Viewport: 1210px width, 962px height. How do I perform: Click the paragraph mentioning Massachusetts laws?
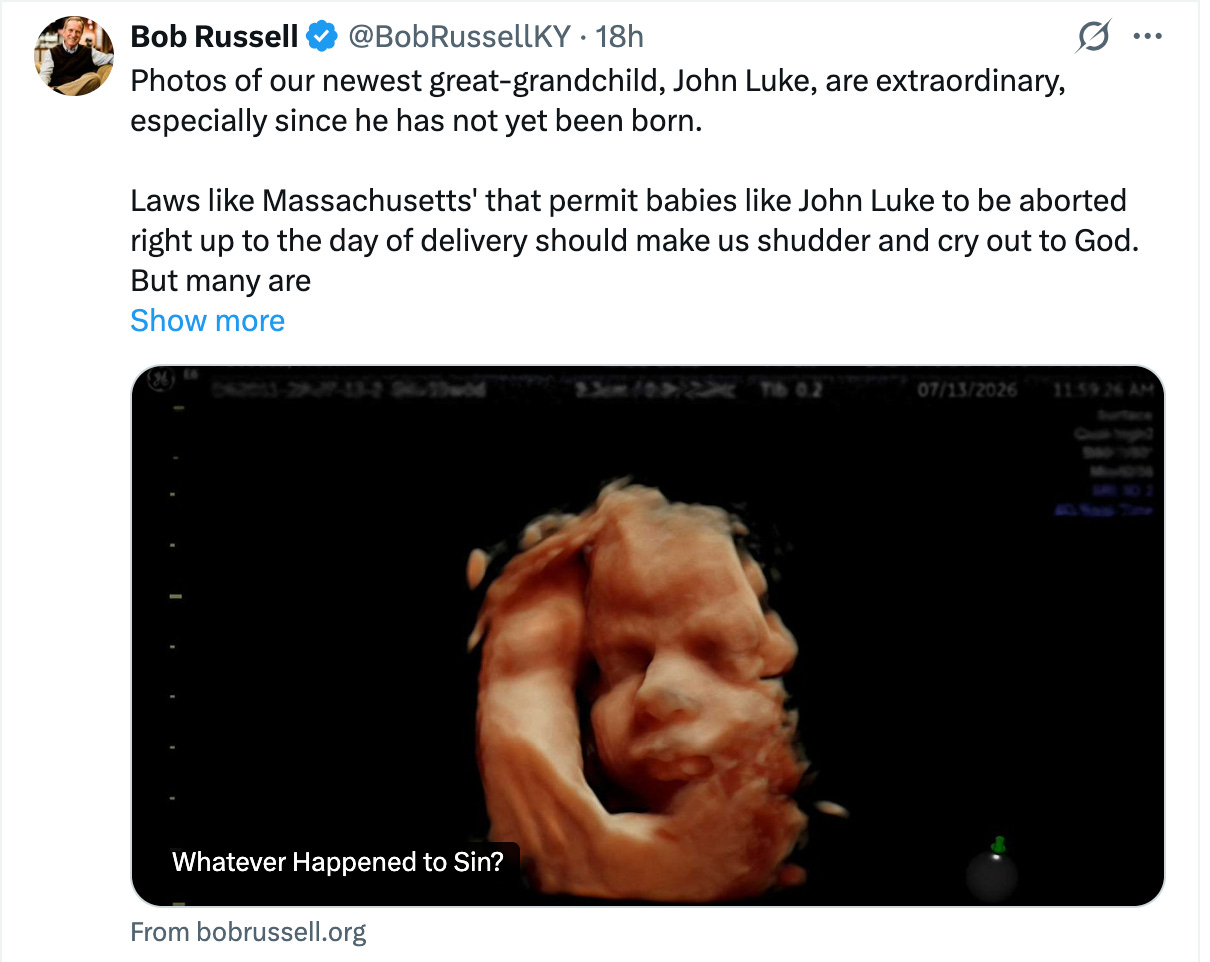[x=635, y=241]
